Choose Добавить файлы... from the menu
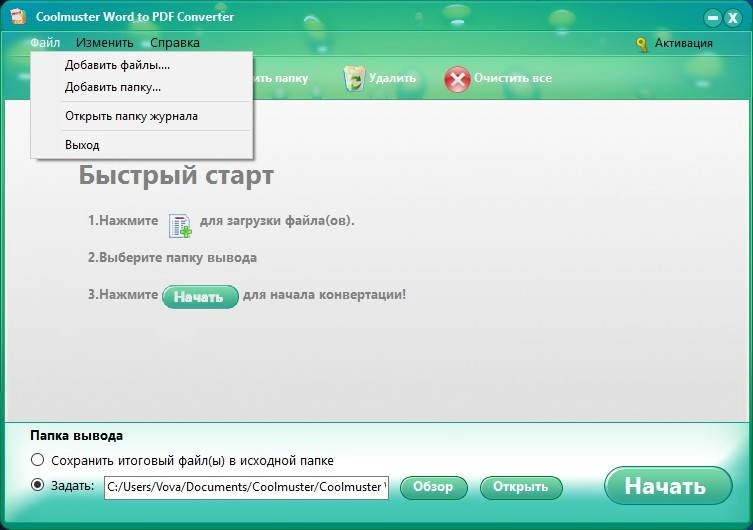This screenshot has height=530, width=753. 141,65
